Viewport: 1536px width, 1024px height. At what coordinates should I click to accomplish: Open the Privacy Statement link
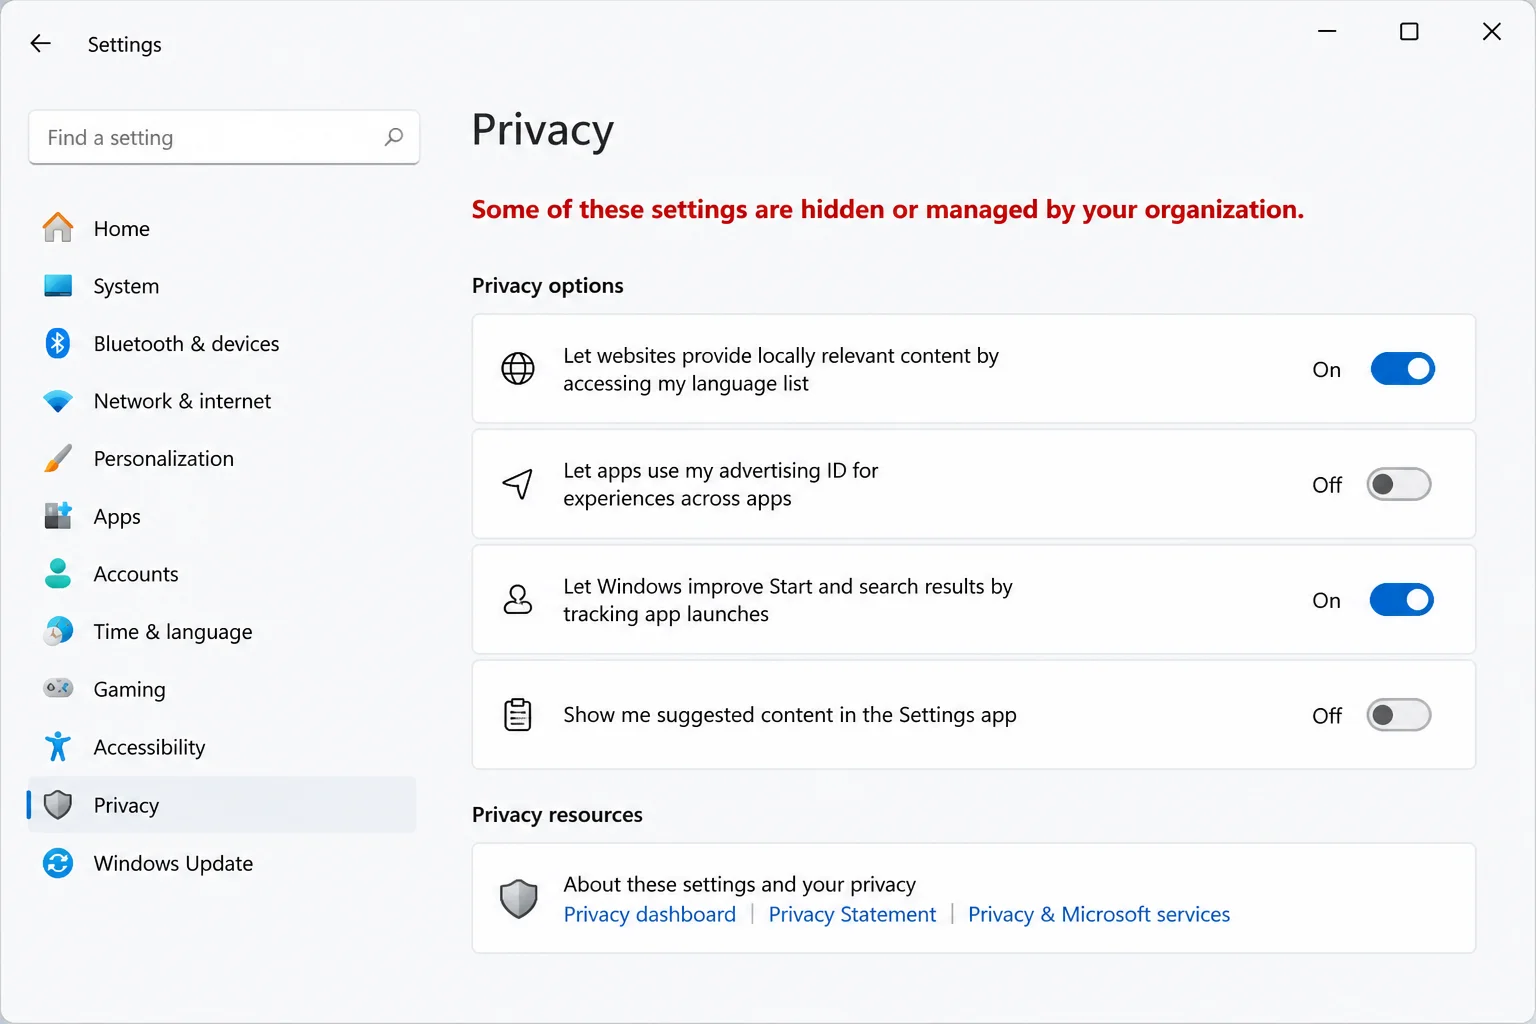click(x=852, y=914)
